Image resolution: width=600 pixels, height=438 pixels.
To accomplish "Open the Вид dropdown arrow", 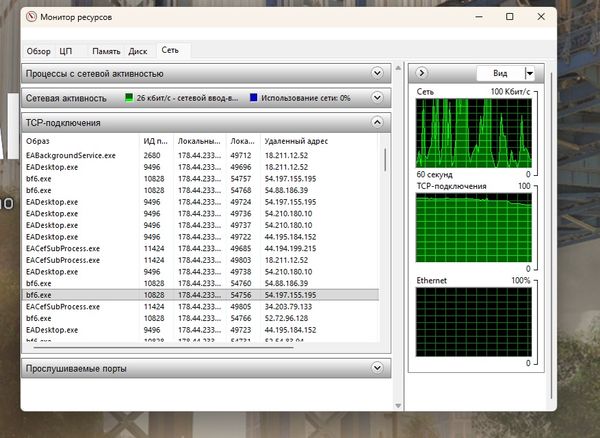I will click(x=529, y=73).
